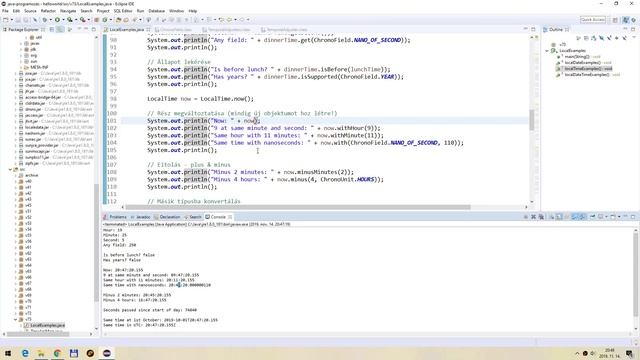Viewport: 640px width, 360px height.
Task: Open the Run menu
Action: coord(140,11)
